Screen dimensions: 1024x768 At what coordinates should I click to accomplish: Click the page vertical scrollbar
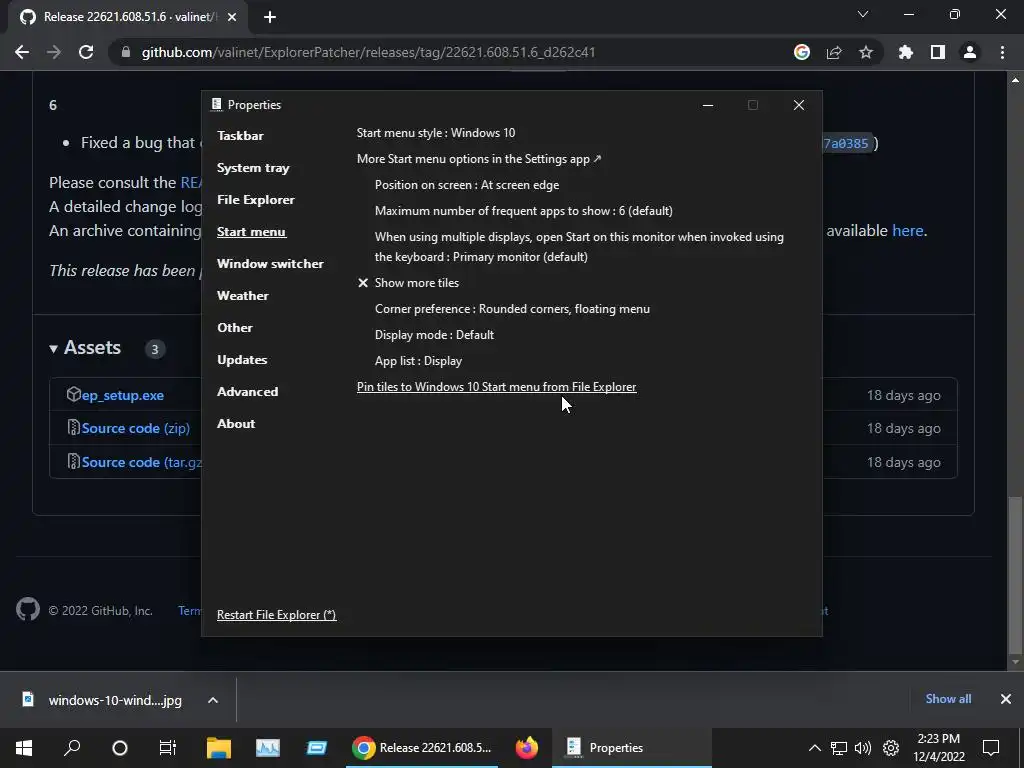[1015, 575]
